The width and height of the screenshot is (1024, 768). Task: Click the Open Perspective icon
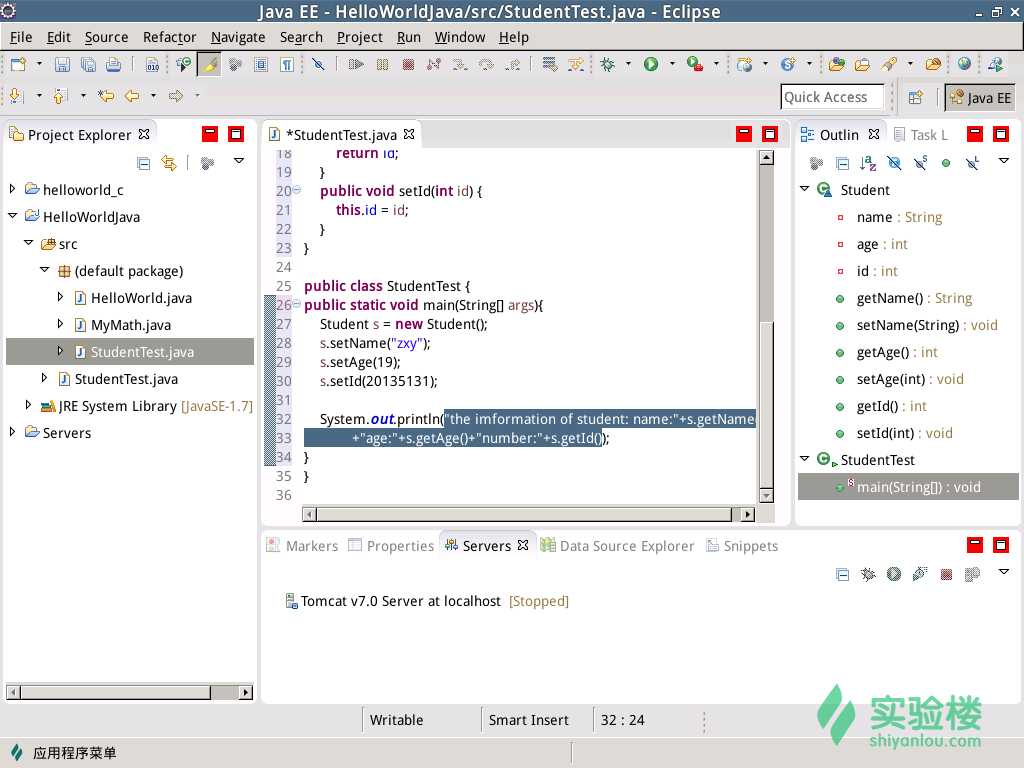click(916, 97)
